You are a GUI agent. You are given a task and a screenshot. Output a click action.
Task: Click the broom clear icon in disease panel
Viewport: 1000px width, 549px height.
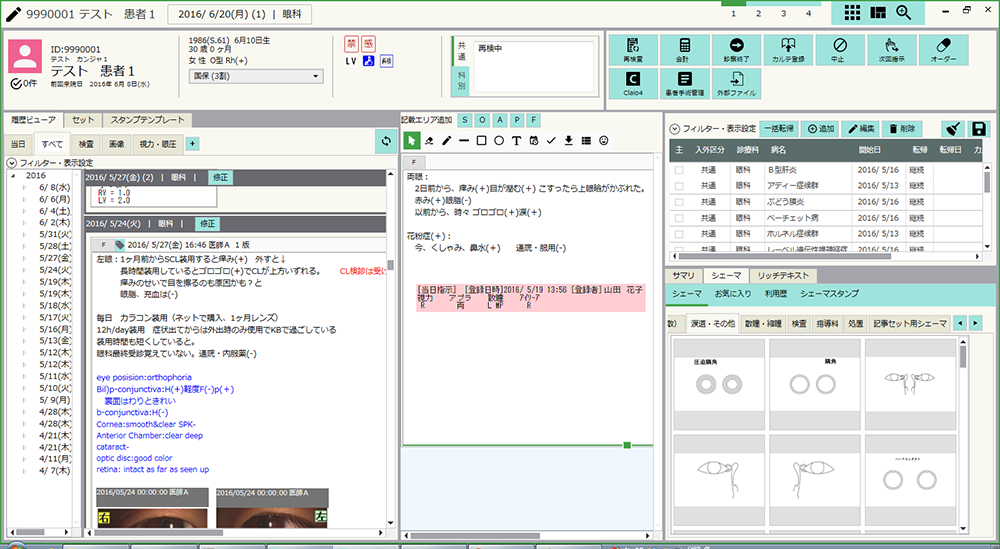(x=953, y=129)
